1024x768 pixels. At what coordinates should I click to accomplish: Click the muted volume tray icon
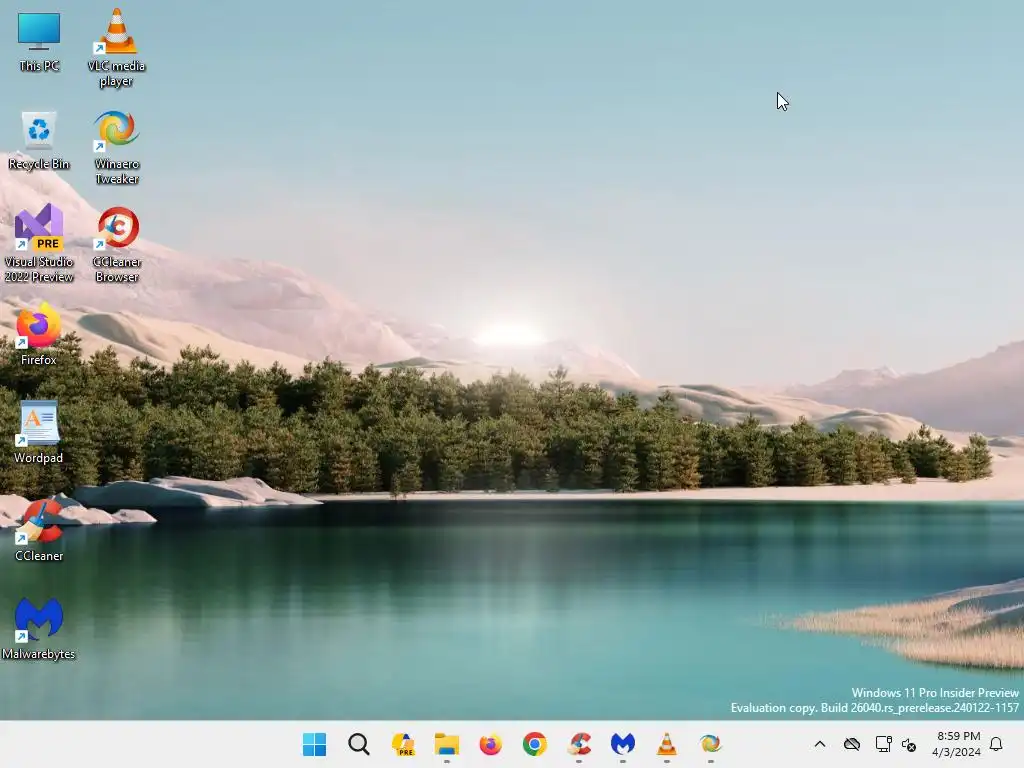click(908, 744)
